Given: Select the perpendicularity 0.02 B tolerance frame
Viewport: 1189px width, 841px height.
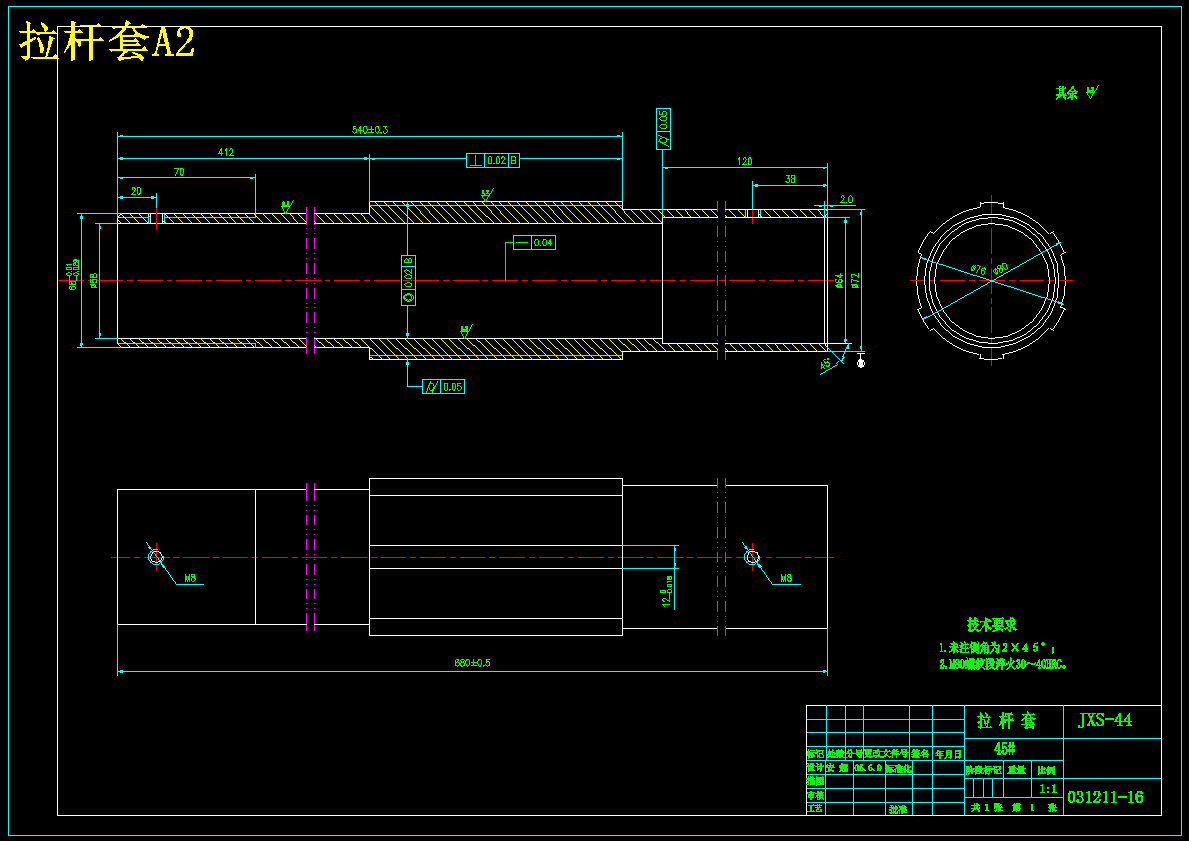Looking at the screenshot, I should 493,161.
